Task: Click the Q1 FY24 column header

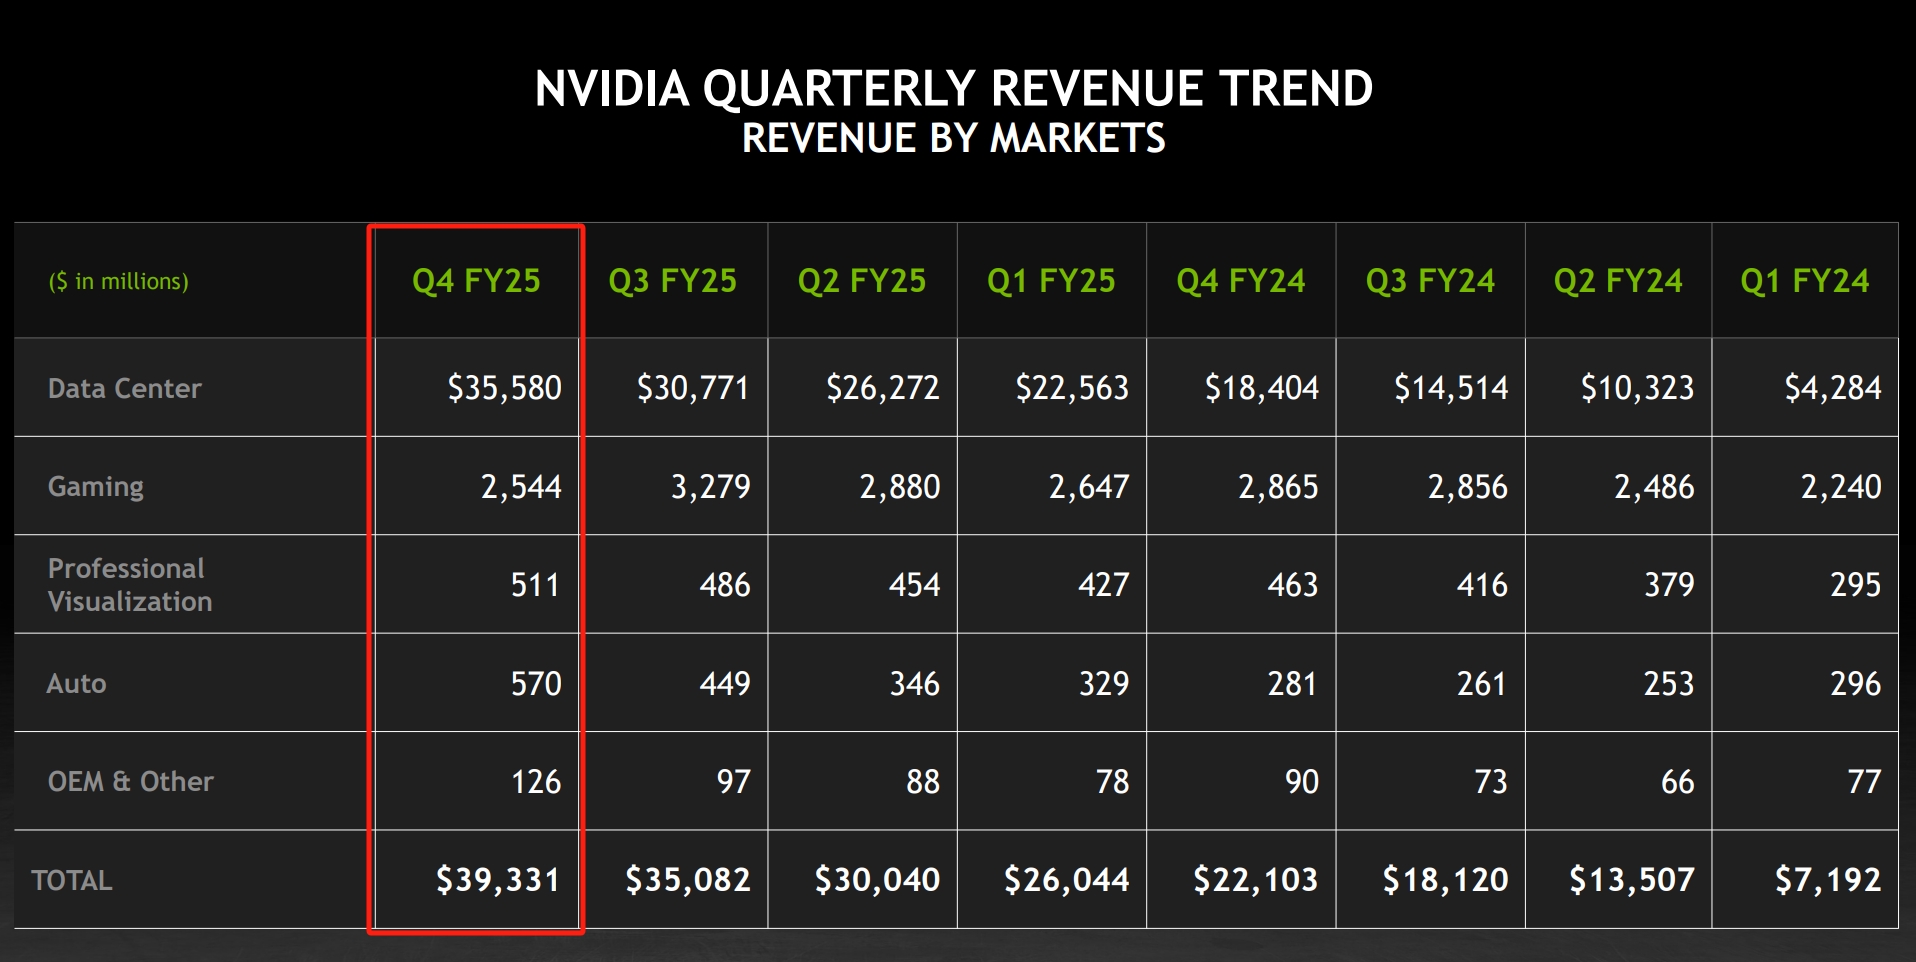Action: click(x=1804, y=281)
